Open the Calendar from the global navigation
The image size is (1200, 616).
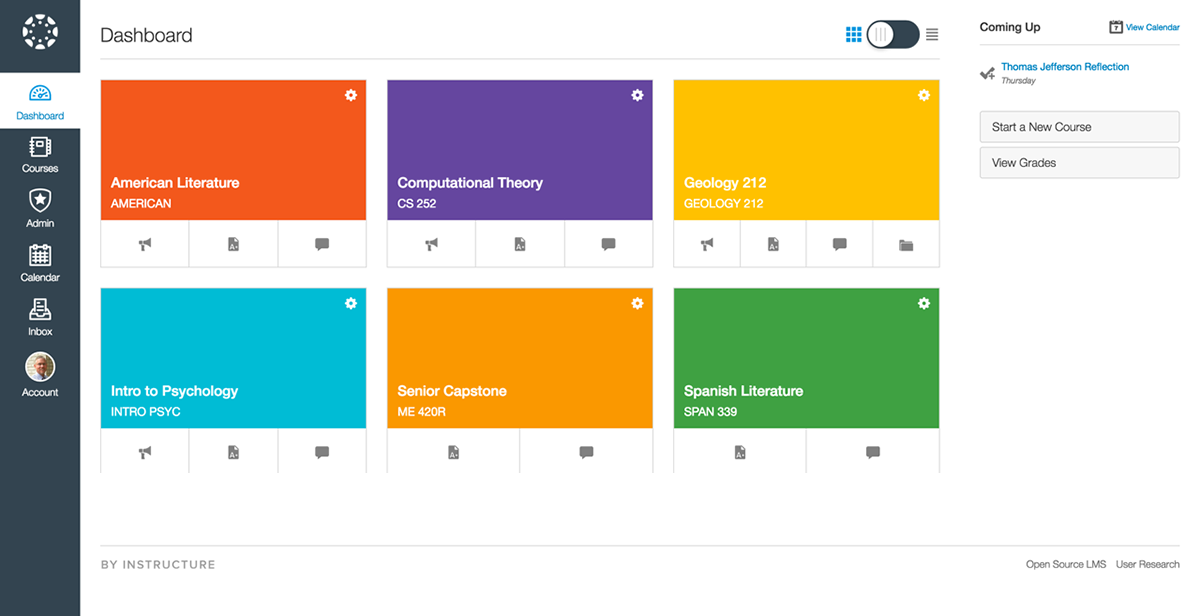(x=40, y=262)
